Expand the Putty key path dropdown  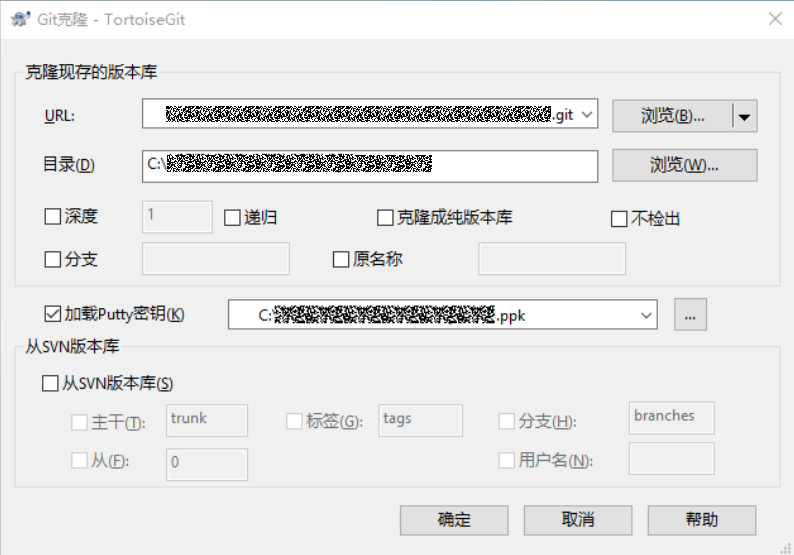tap(646, 315)
